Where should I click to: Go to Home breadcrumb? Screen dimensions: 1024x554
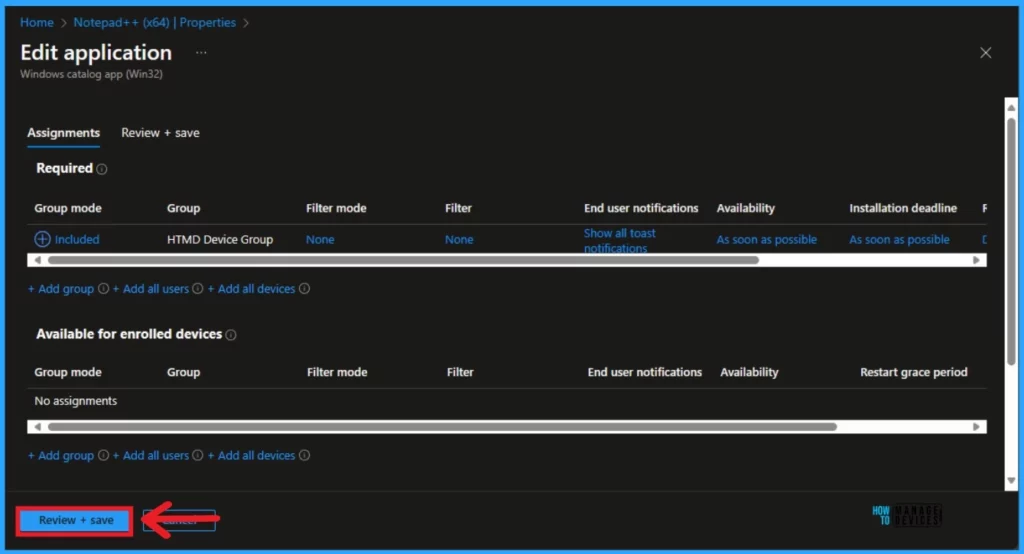click(x=37, y=22)
